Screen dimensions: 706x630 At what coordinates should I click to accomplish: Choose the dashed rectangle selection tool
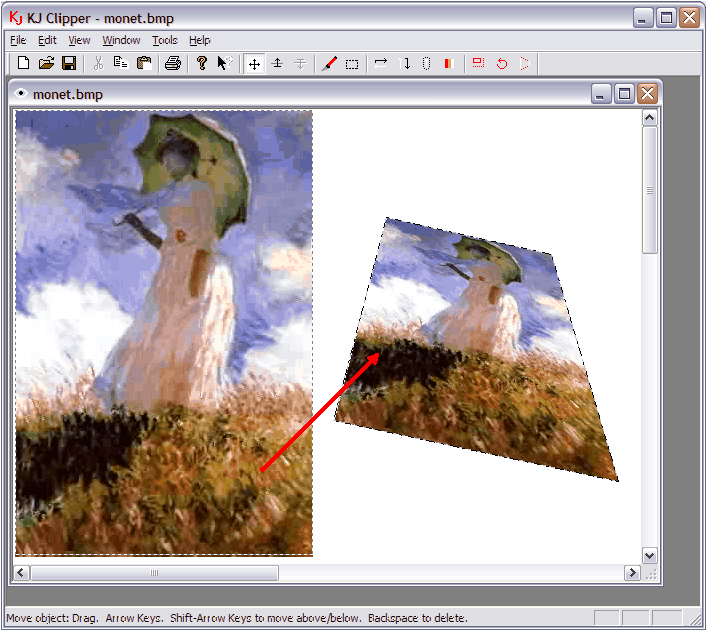[352, 64]
